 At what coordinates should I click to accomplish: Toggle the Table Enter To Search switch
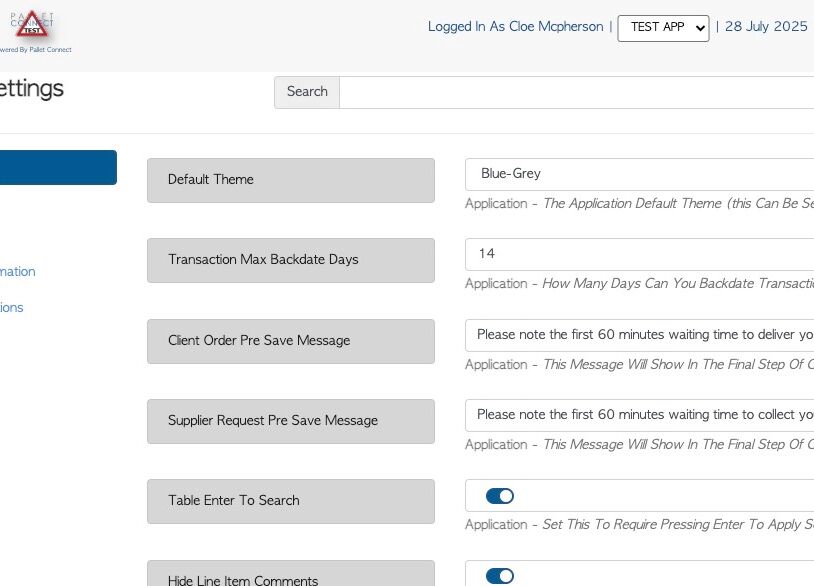click(499, 496)
